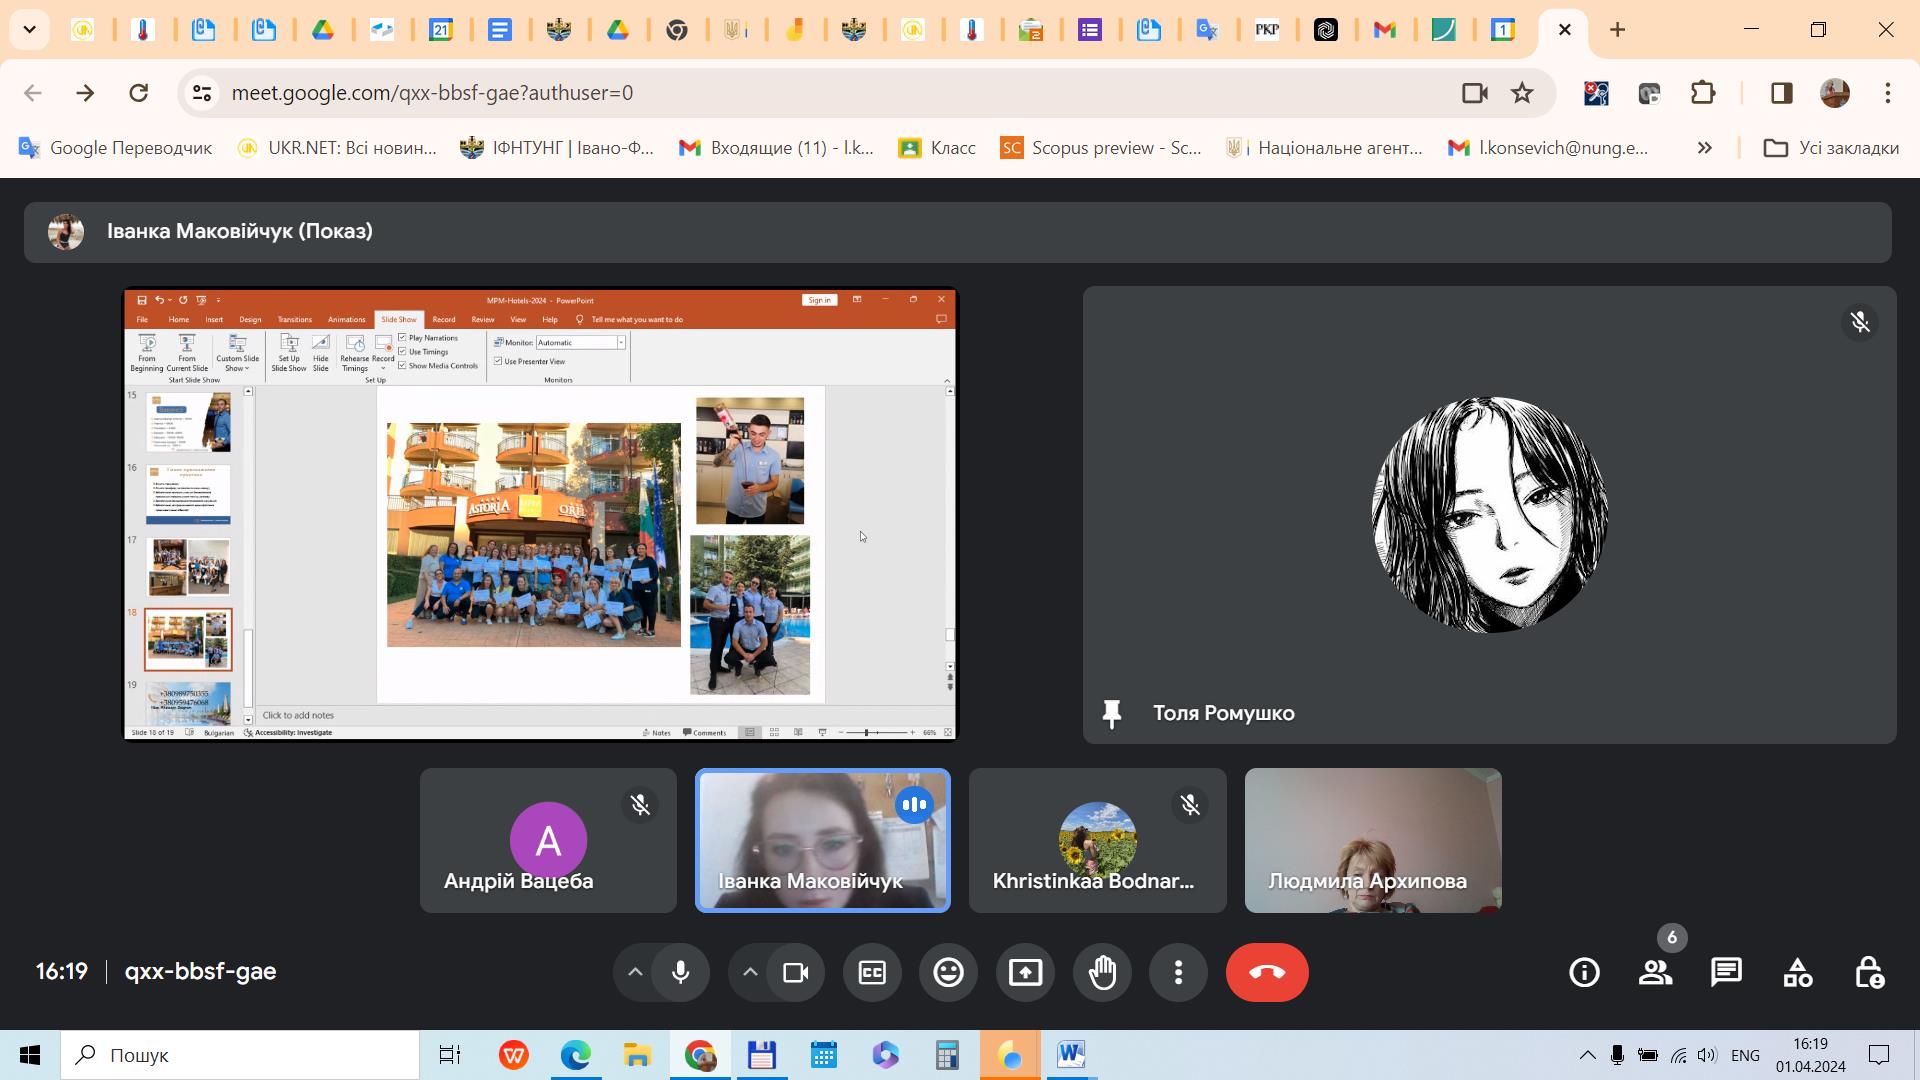The height and width of the screenshot is (1080, 1920).
Task: Show the participants list
Action: (1655, 972)
